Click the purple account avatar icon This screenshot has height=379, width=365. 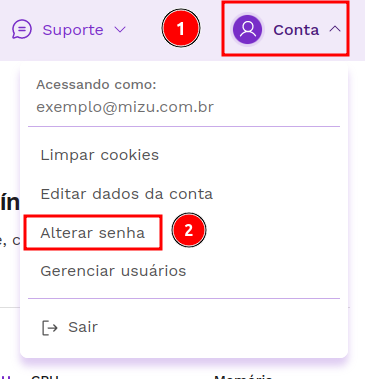click(x=247, y=30)
